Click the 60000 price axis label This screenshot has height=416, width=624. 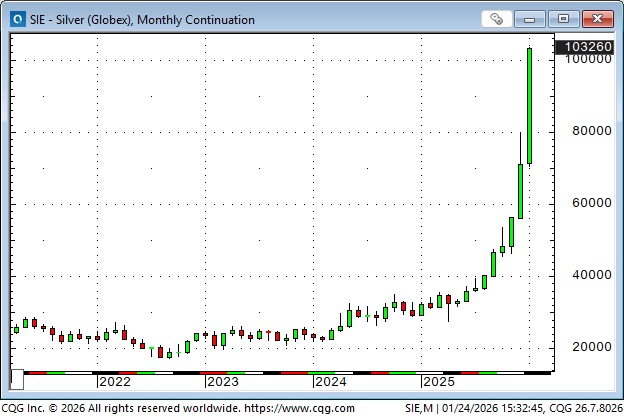(590, 203)
